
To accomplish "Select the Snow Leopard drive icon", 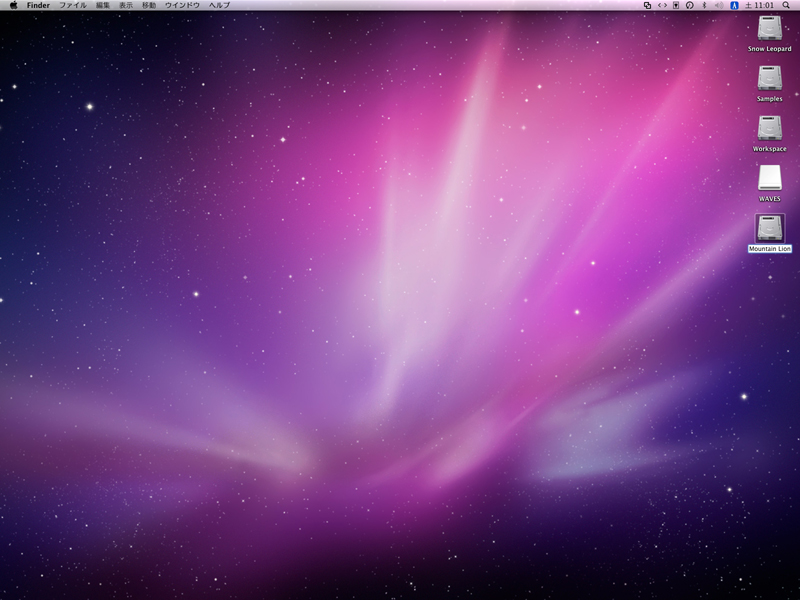I will 769,28.
